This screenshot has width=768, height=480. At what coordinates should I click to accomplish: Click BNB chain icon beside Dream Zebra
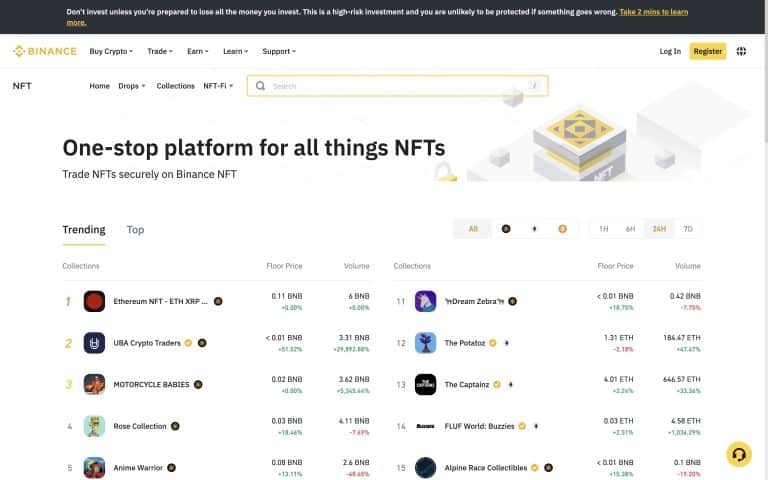pos(512,301)
